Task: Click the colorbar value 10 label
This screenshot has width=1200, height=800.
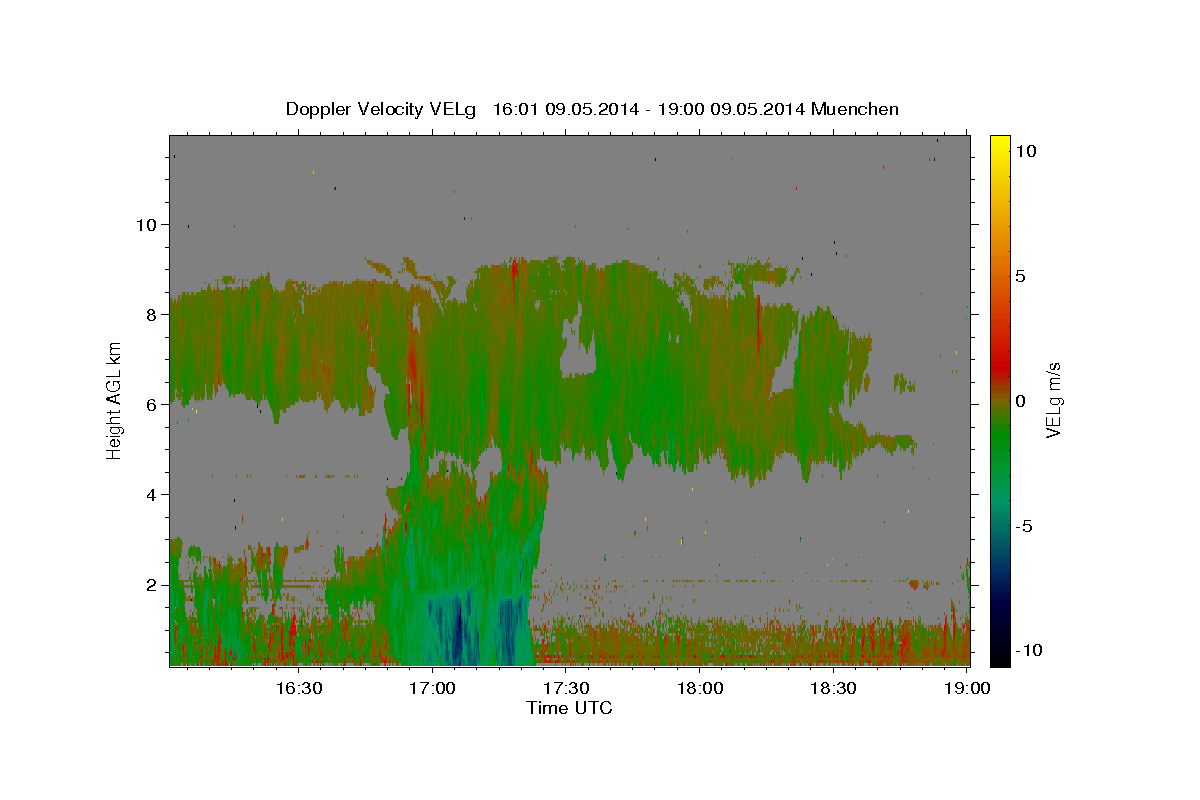Action: 1025,151
